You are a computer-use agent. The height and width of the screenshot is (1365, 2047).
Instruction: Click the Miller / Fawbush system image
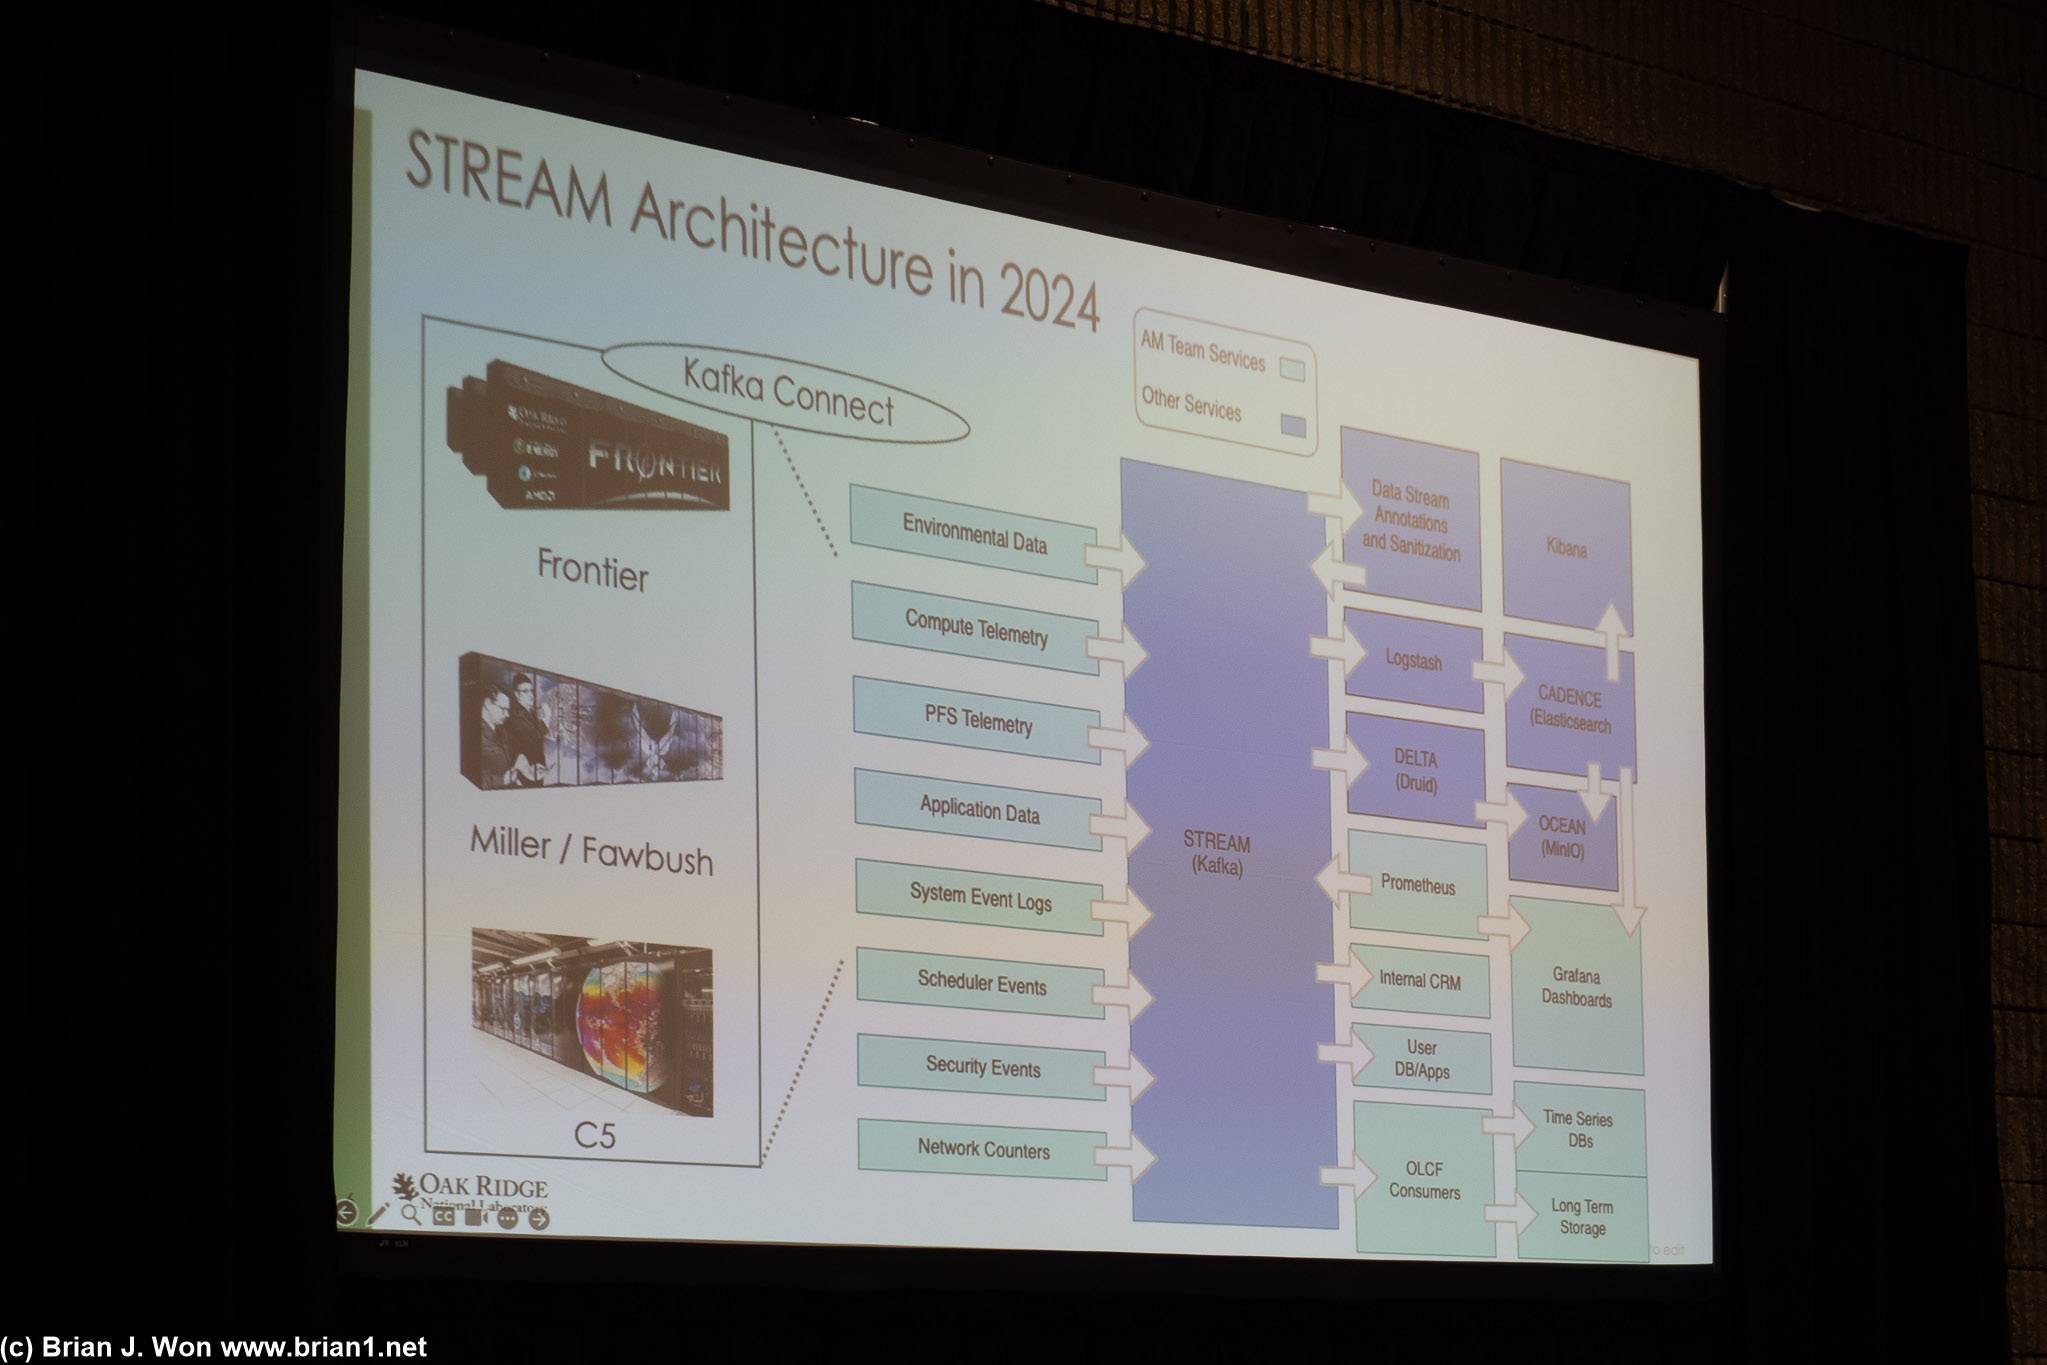pos(591,720)
